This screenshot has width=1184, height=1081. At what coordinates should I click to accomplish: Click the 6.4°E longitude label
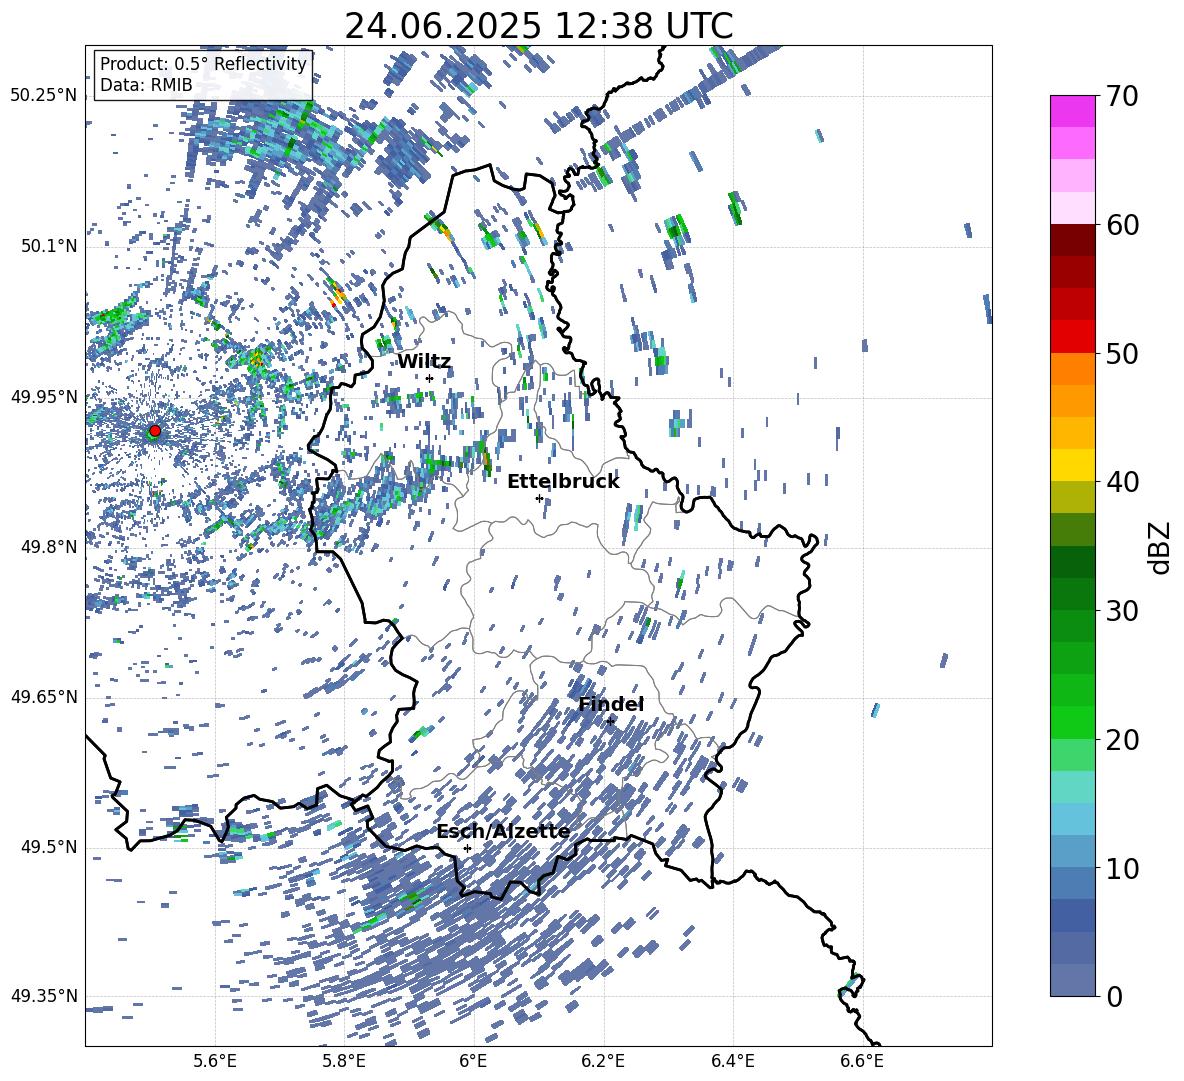point(732,1061)
